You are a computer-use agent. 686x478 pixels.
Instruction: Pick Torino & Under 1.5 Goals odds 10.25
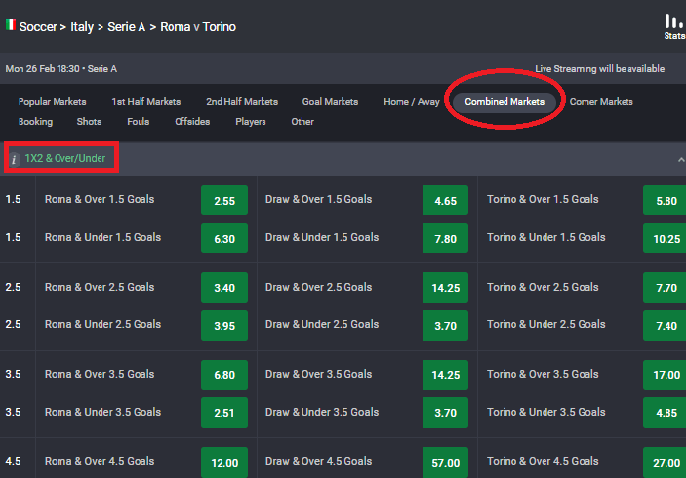click(x=668, y=239)
